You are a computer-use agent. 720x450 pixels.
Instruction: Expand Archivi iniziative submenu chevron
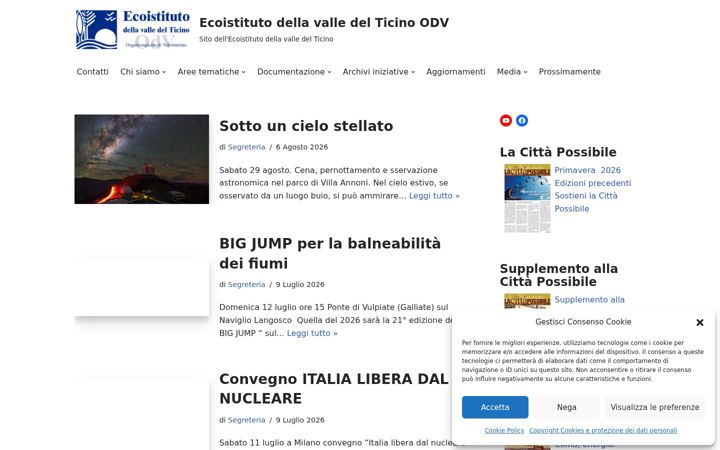click(x=413, y=72)
